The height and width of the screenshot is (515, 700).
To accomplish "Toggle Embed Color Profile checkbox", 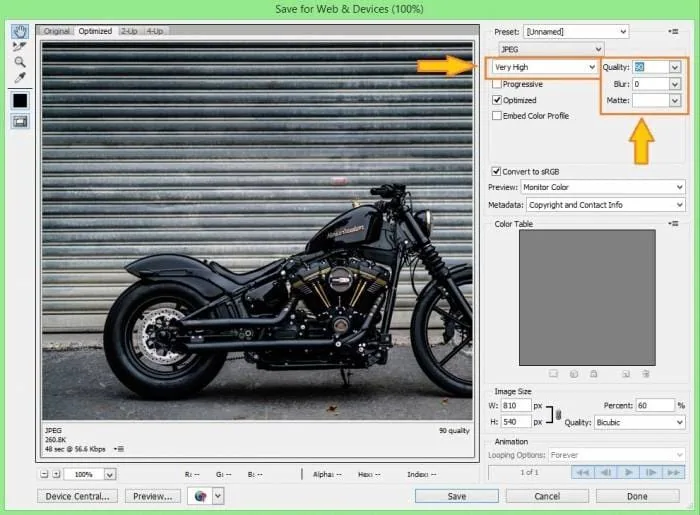I will [496, 116].
